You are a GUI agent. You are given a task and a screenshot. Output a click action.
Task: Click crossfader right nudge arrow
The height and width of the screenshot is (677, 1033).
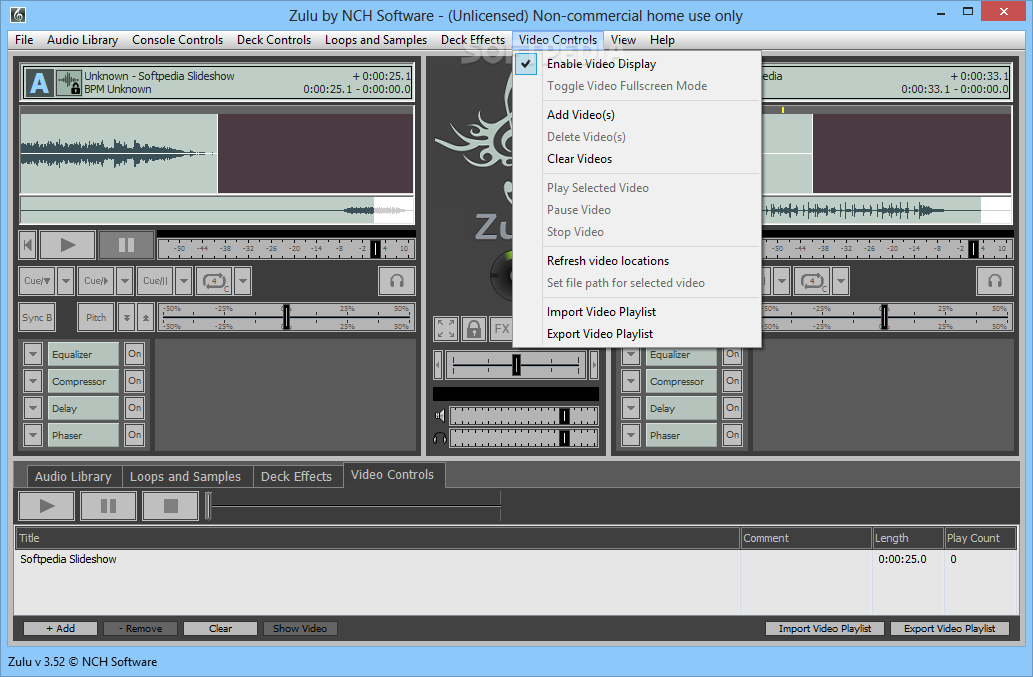(x=594, y=365)
